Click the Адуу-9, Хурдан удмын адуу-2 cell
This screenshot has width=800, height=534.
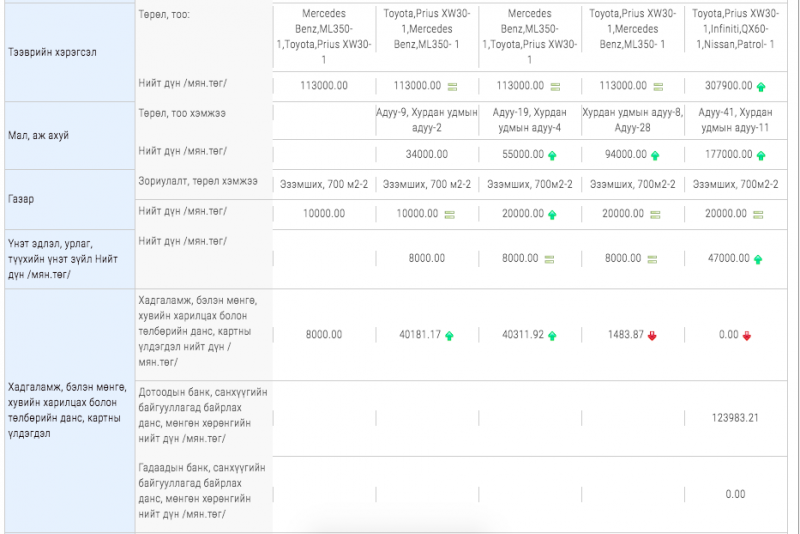(427, 121)
